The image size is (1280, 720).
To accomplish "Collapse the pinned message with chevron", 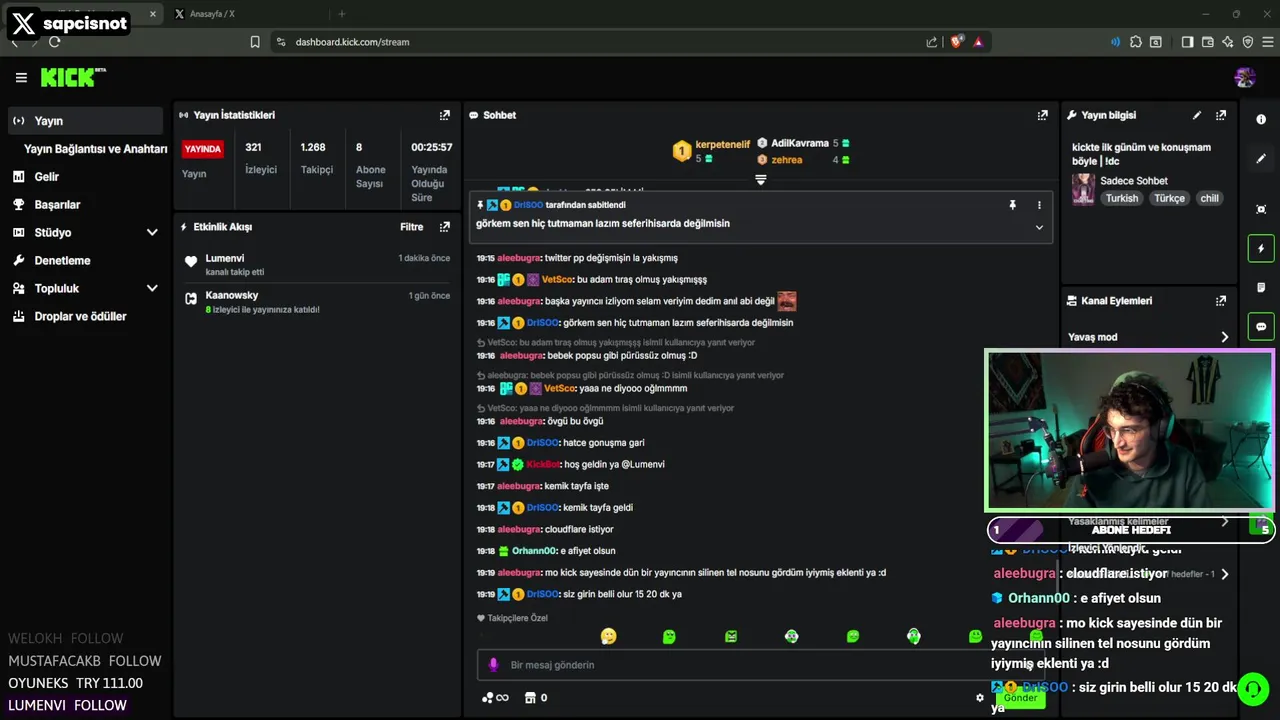I will (x=1039, y=227).
